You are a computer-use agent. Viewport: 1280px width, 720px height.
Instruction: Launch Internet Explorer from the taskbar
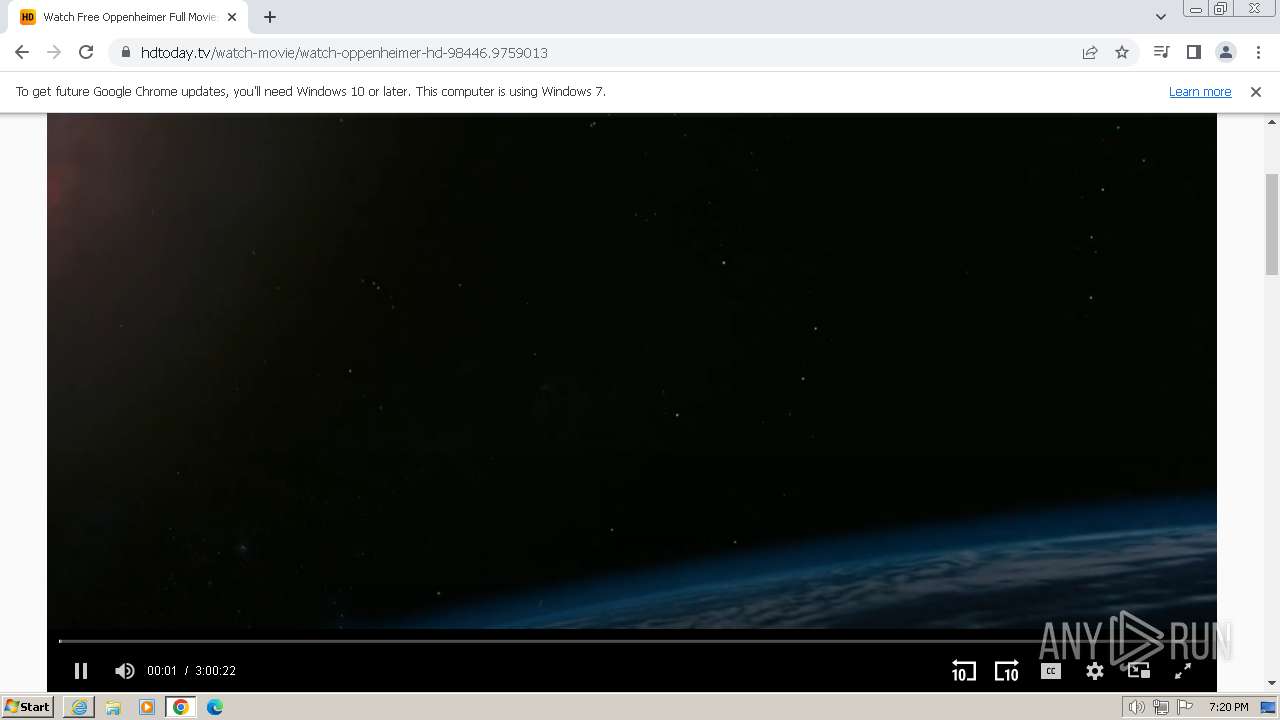point(79,707)
